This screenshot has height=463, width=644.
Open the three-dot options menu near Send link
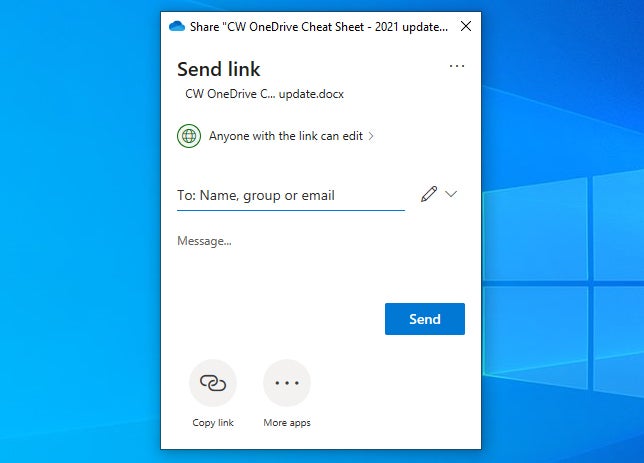457,66
